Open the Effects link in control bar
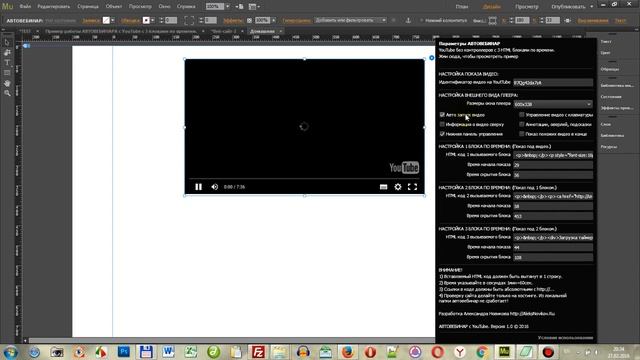The image size is (640, 360). (x=233, y=20)
